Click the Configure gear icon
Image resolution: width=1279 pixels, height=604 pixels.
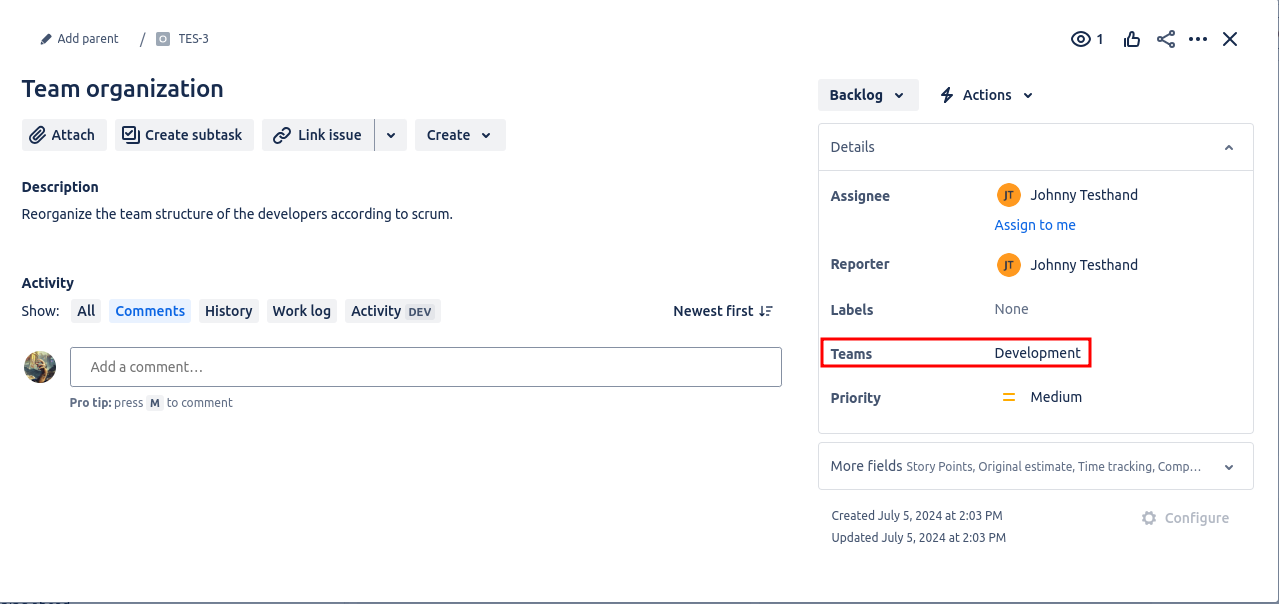(1149, 518)
